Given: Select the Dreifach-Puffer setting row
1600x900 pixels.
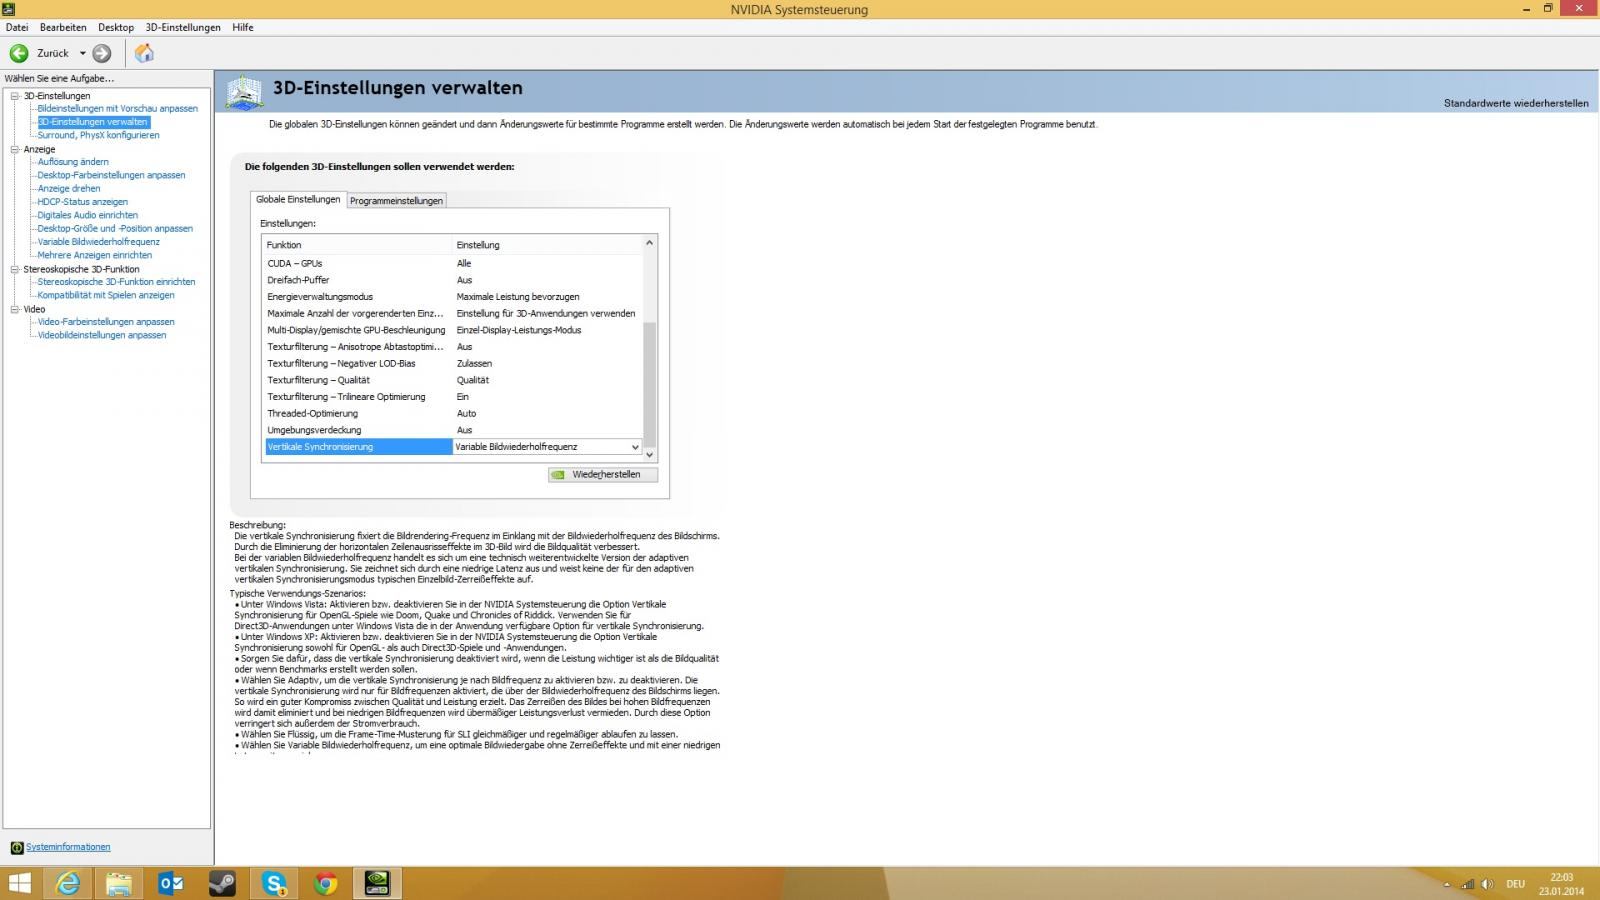Looking at the screenshot, I should 453,280.
